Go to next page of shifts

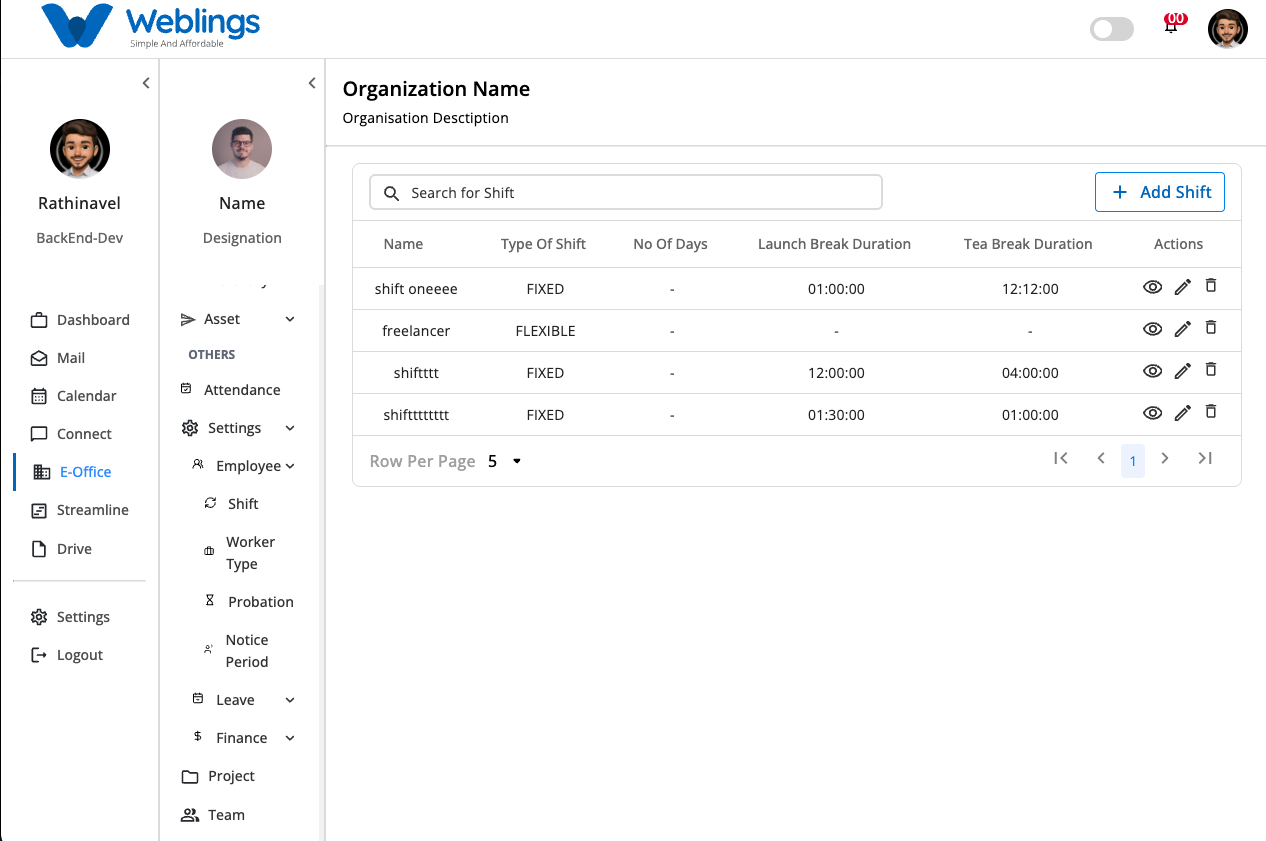[1165, 458]
